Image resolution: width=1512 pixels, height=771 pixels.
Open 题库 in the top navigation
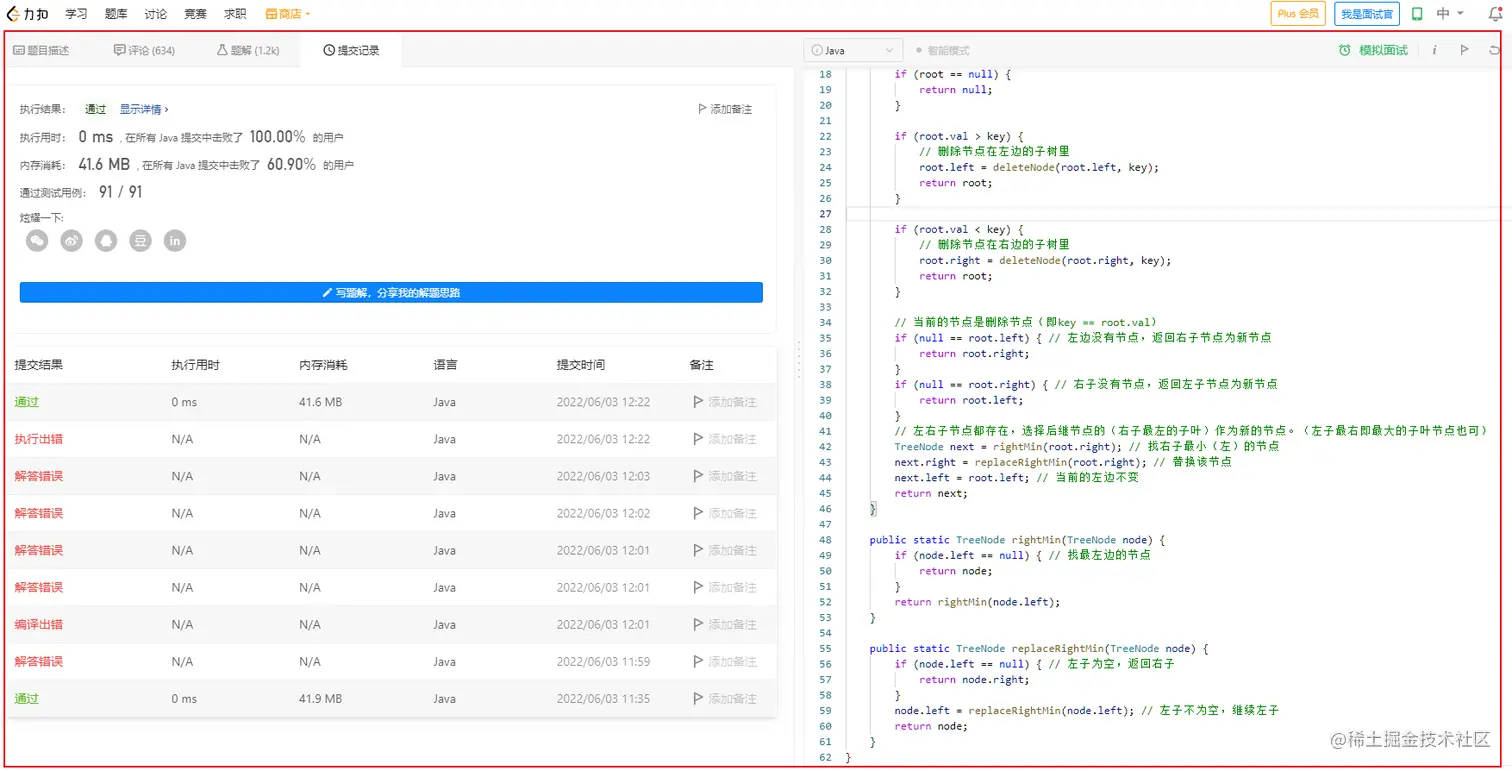(116, 14)
